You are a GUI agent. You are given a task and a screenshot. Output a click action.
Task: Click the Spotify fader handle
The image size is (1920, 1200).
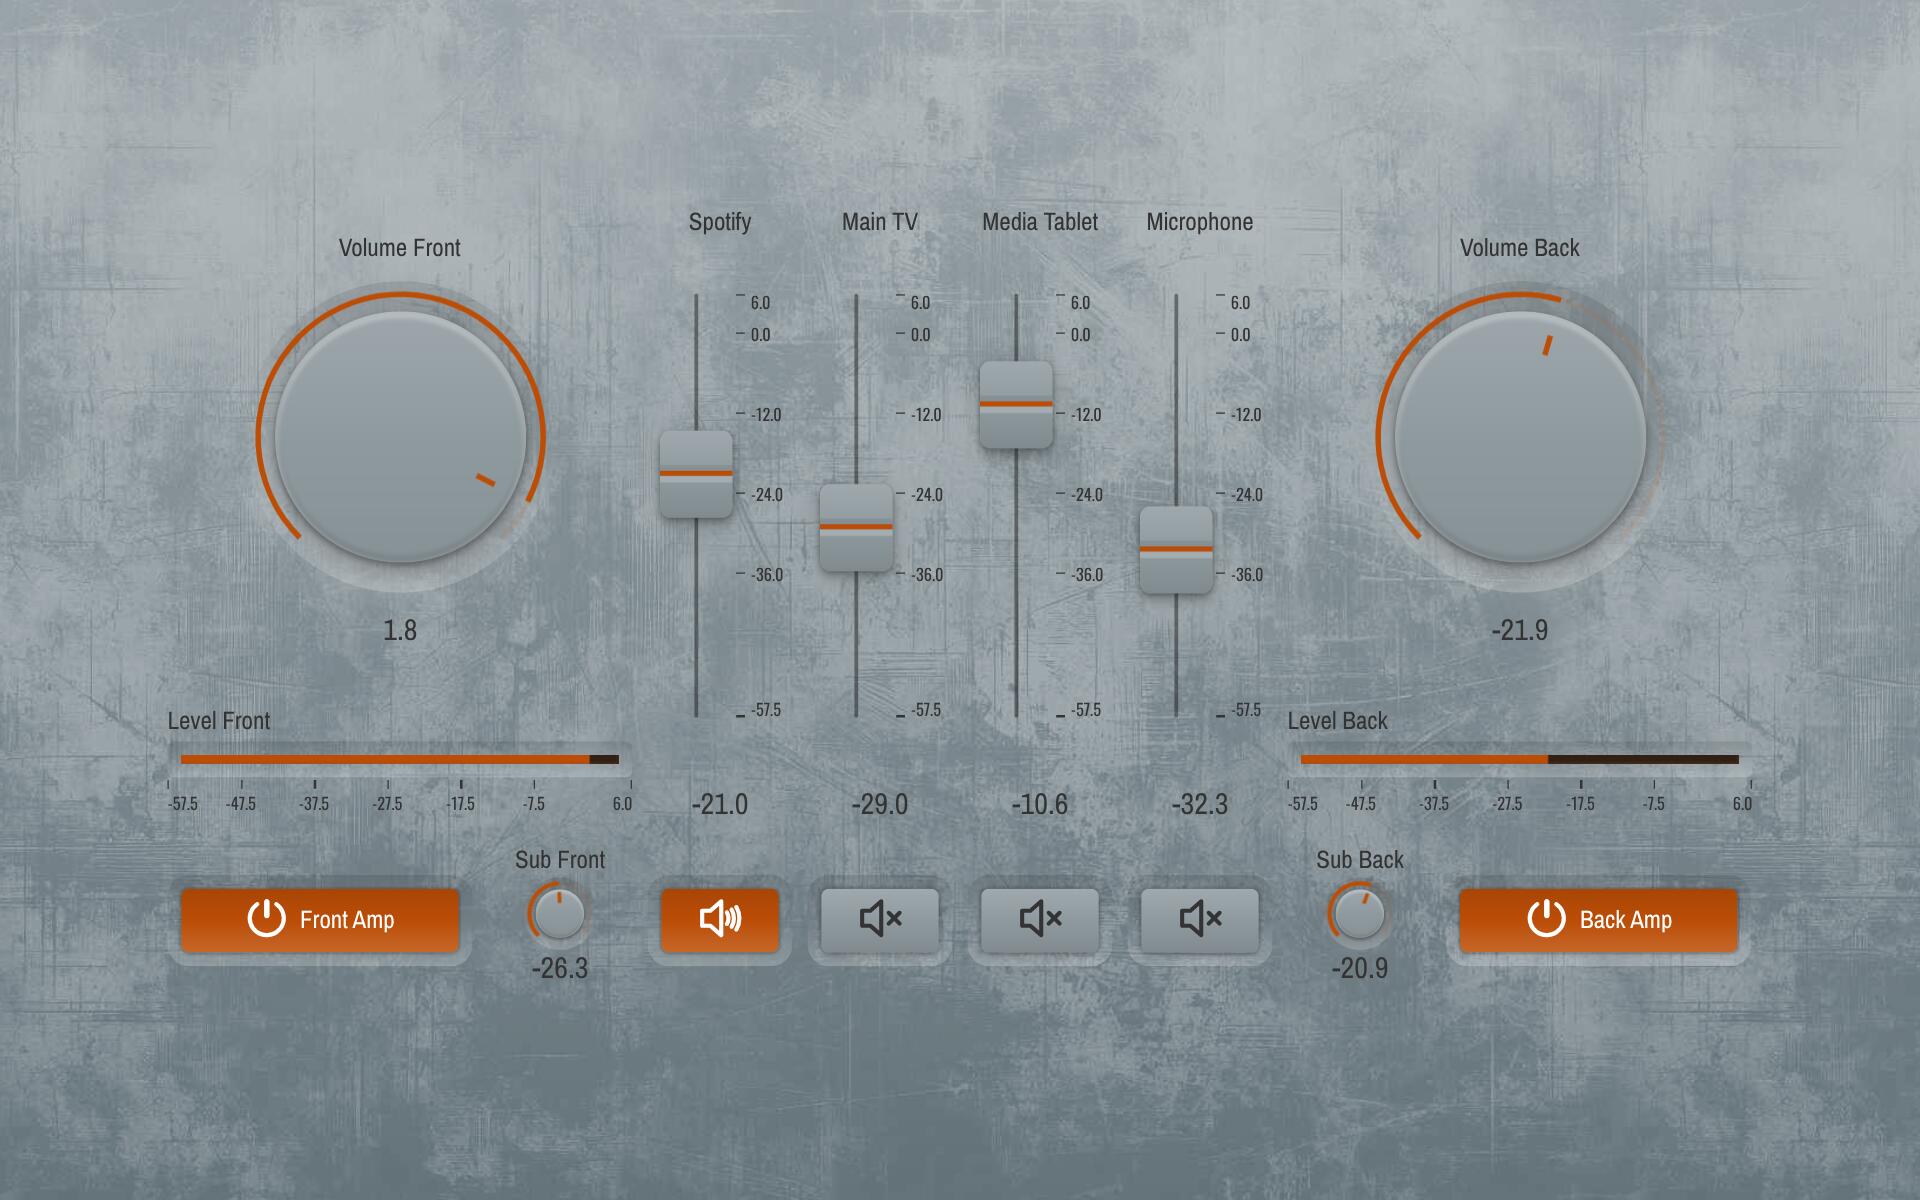[696, 474]
